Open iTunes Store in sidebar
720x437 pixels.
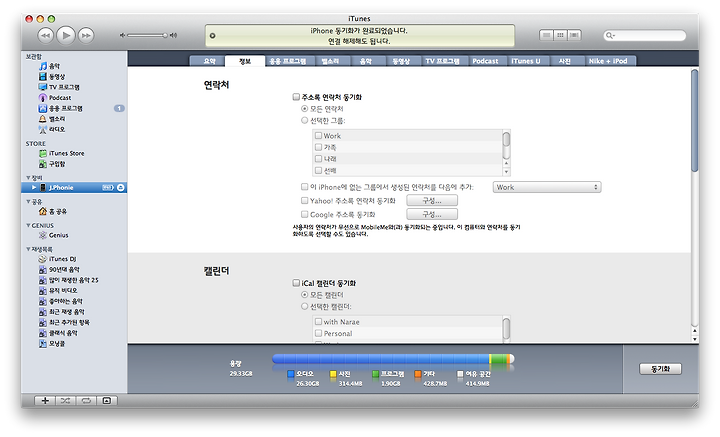[x=66, y=153]
